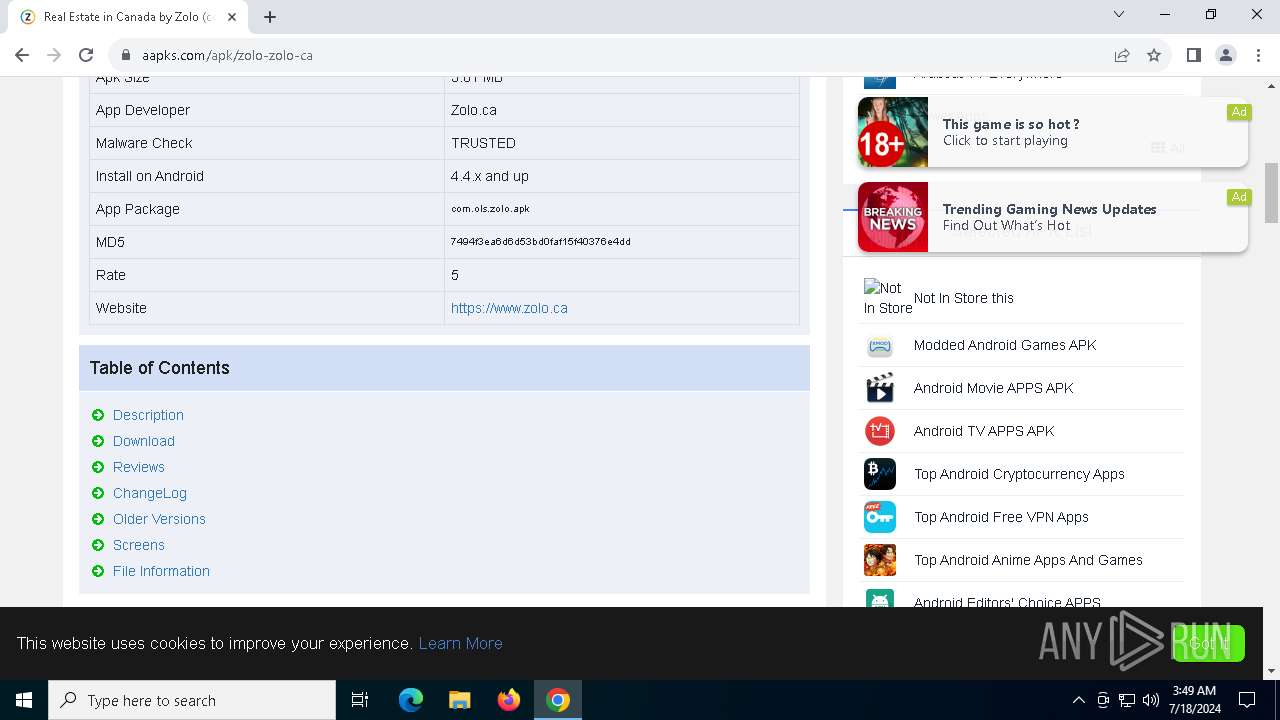Open the Chrome profile avatar
Image resolution: width=1280 pixels, height=720 pixels.
coord(1225,55)
